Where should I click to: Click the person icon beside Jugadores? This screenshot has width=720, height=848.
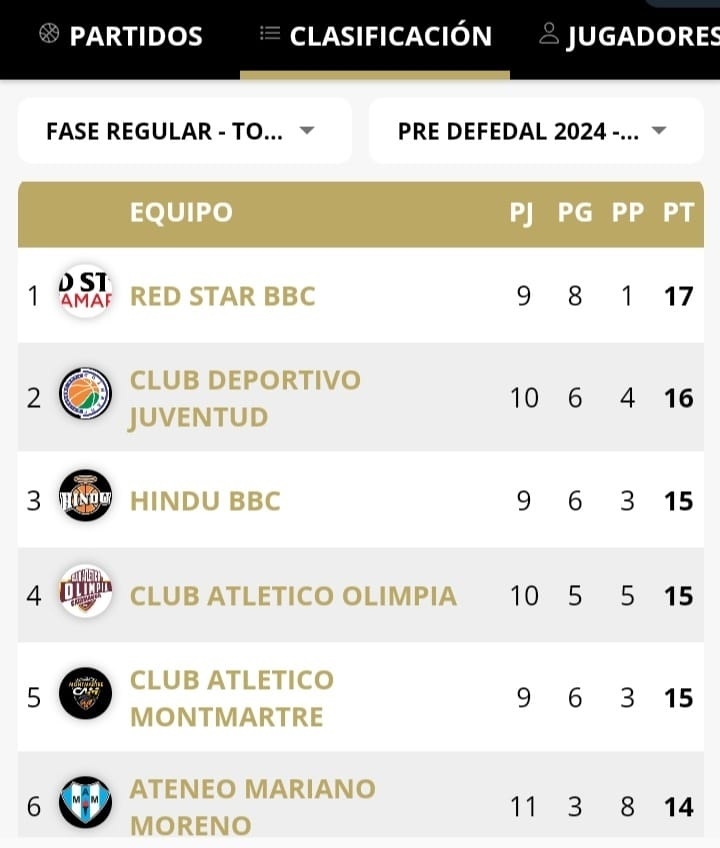(548, 34)
